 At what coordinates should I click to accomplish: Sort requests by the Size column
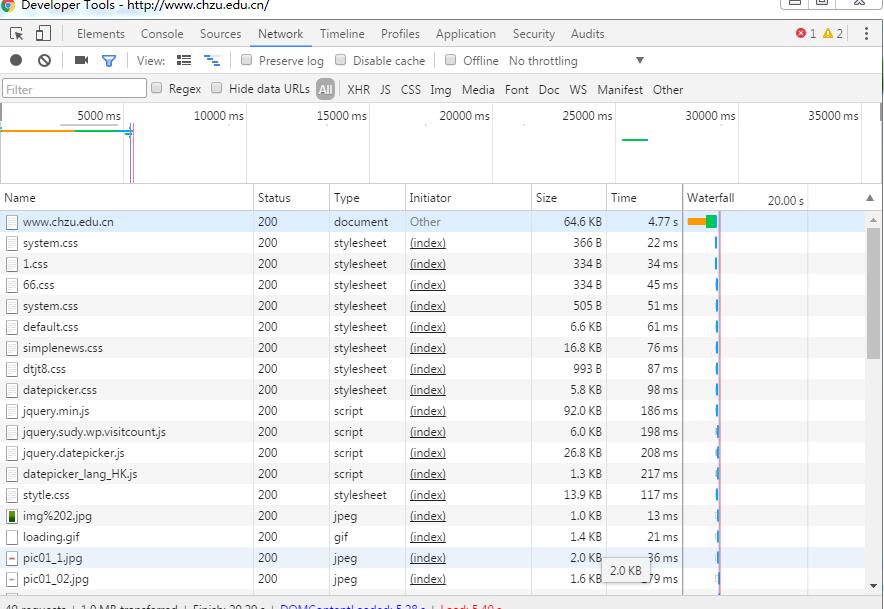click(546, 198)
